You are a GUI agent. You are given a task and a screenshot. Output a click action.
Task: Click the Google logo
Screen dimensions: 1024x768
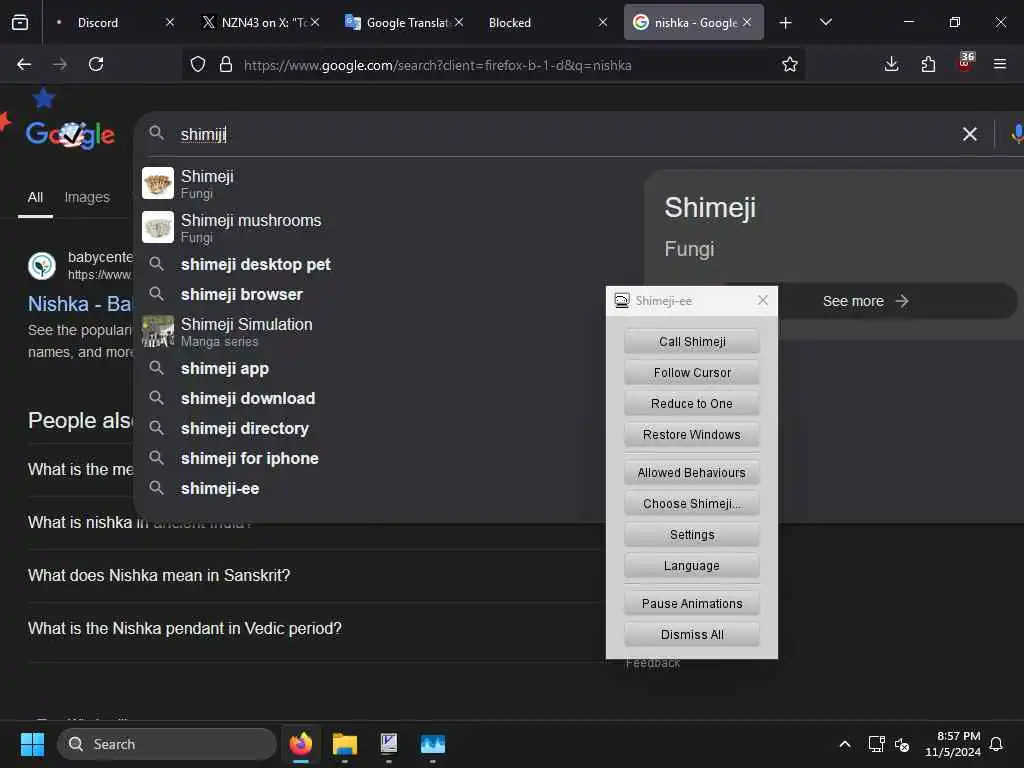(x=70, y=135)
